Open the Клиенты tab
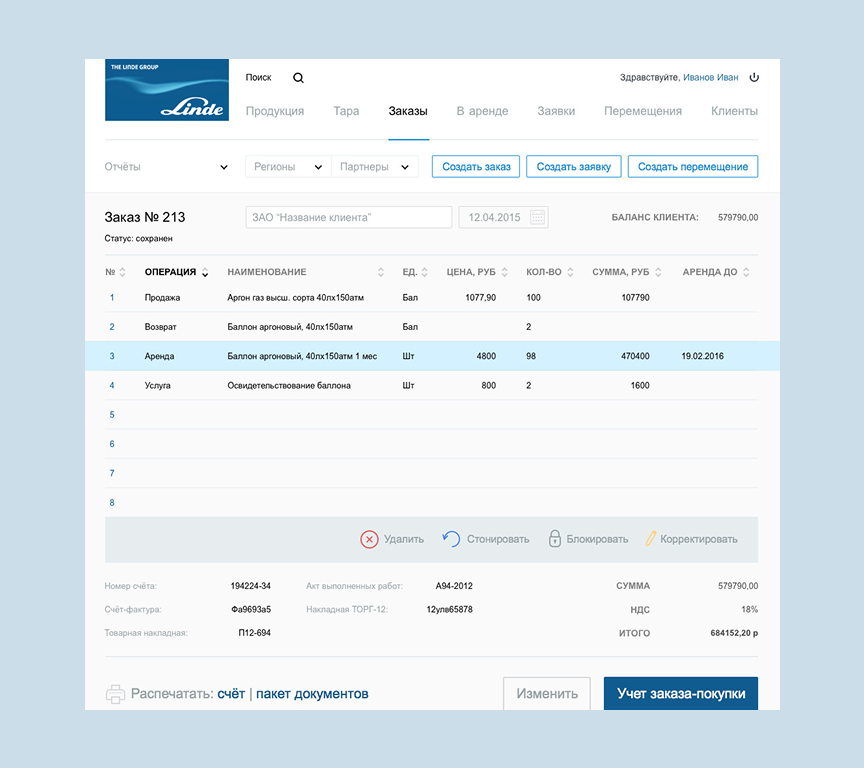The width and height of the screenshot is (864, 768). point(734,111)
